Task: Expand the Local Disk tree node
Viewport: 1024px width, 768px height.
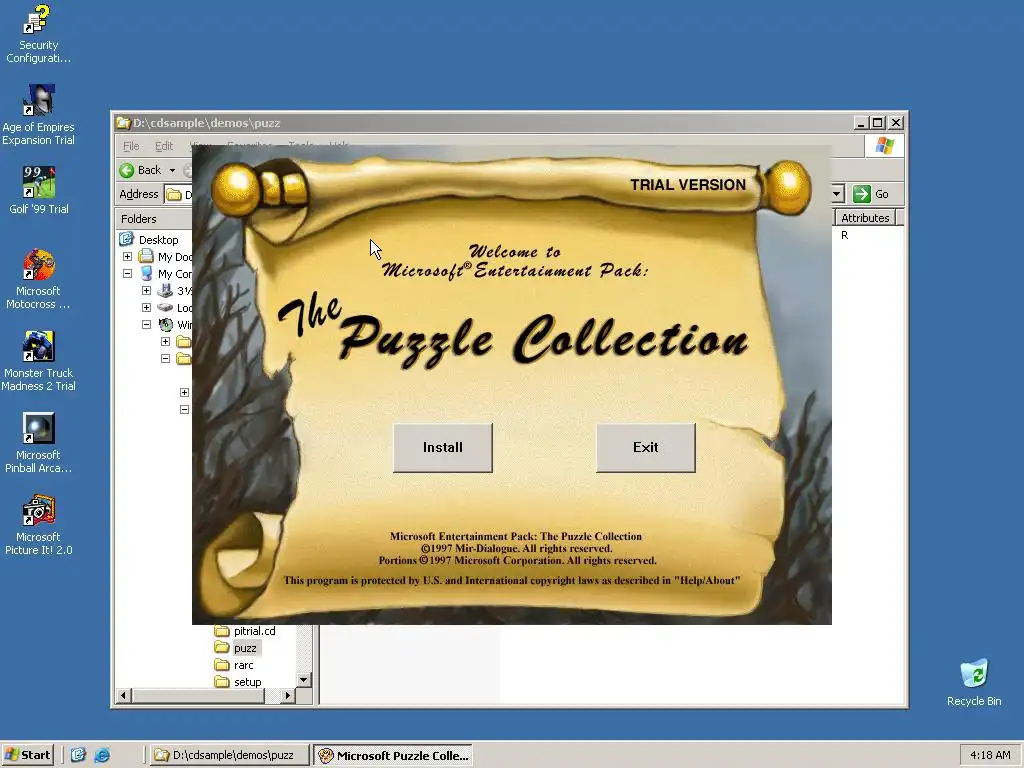Action: [x=146, y=308]
